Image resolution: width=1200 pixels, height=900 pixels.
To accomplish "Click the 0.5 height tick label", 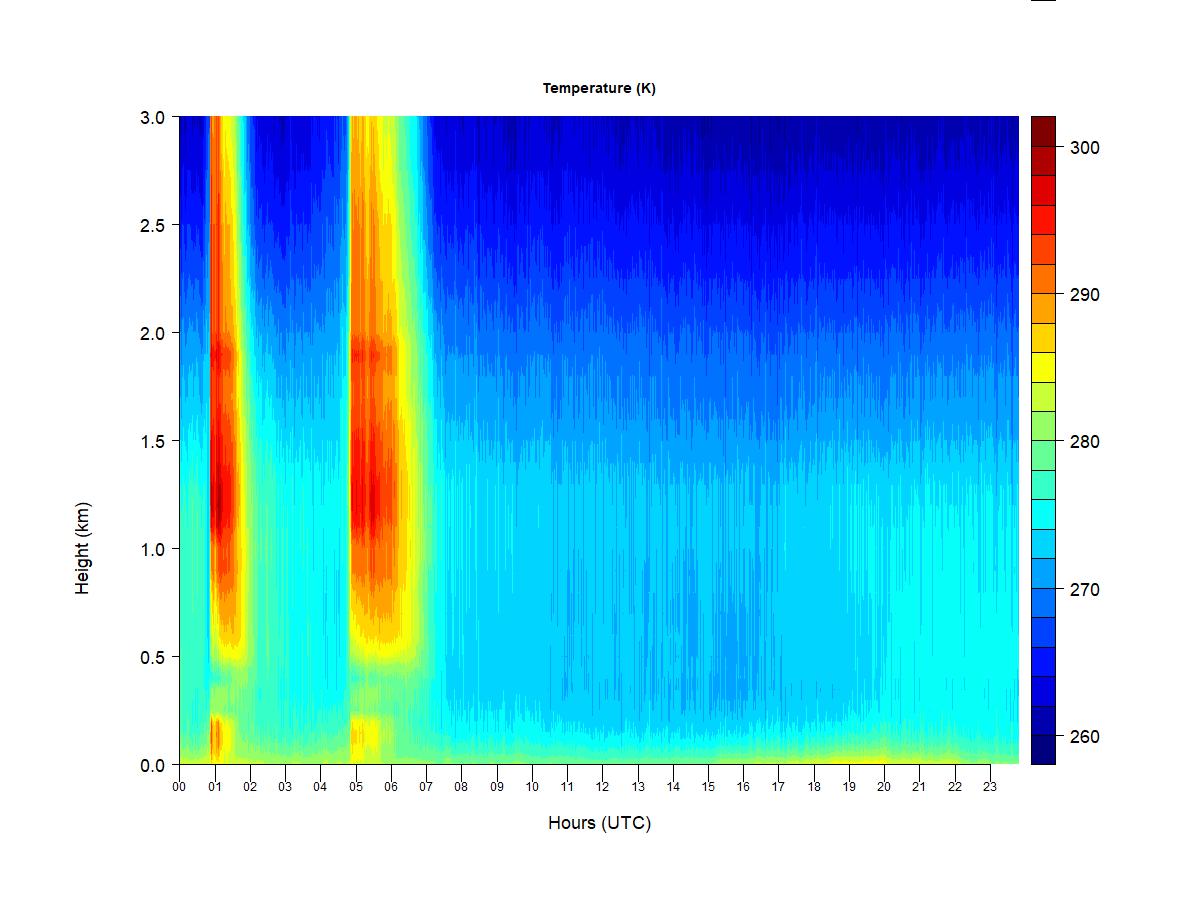I will point(152,657).
